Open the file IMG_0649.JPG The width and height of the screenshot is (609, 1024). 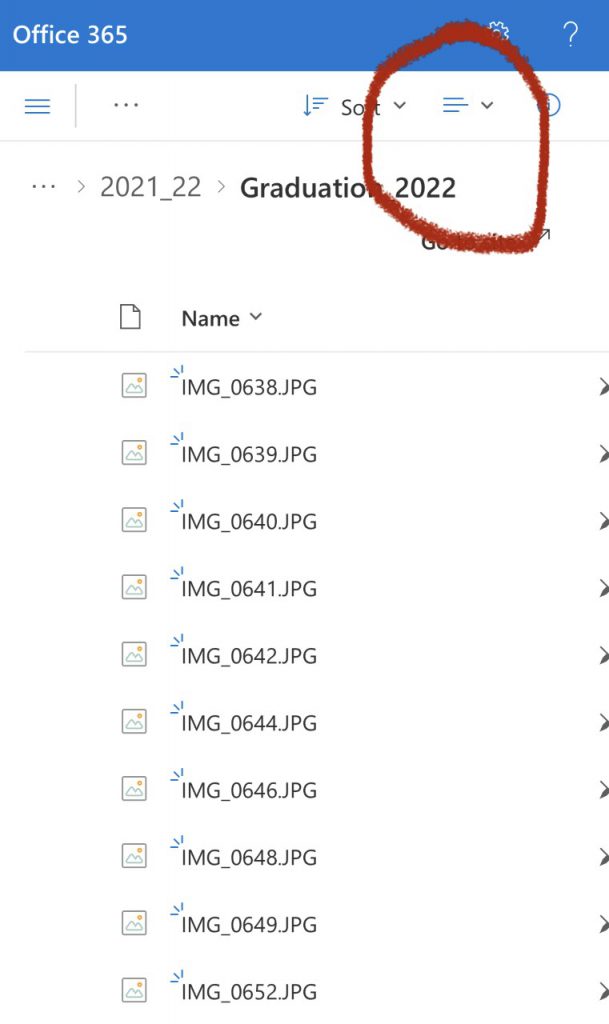pos(249,925)
